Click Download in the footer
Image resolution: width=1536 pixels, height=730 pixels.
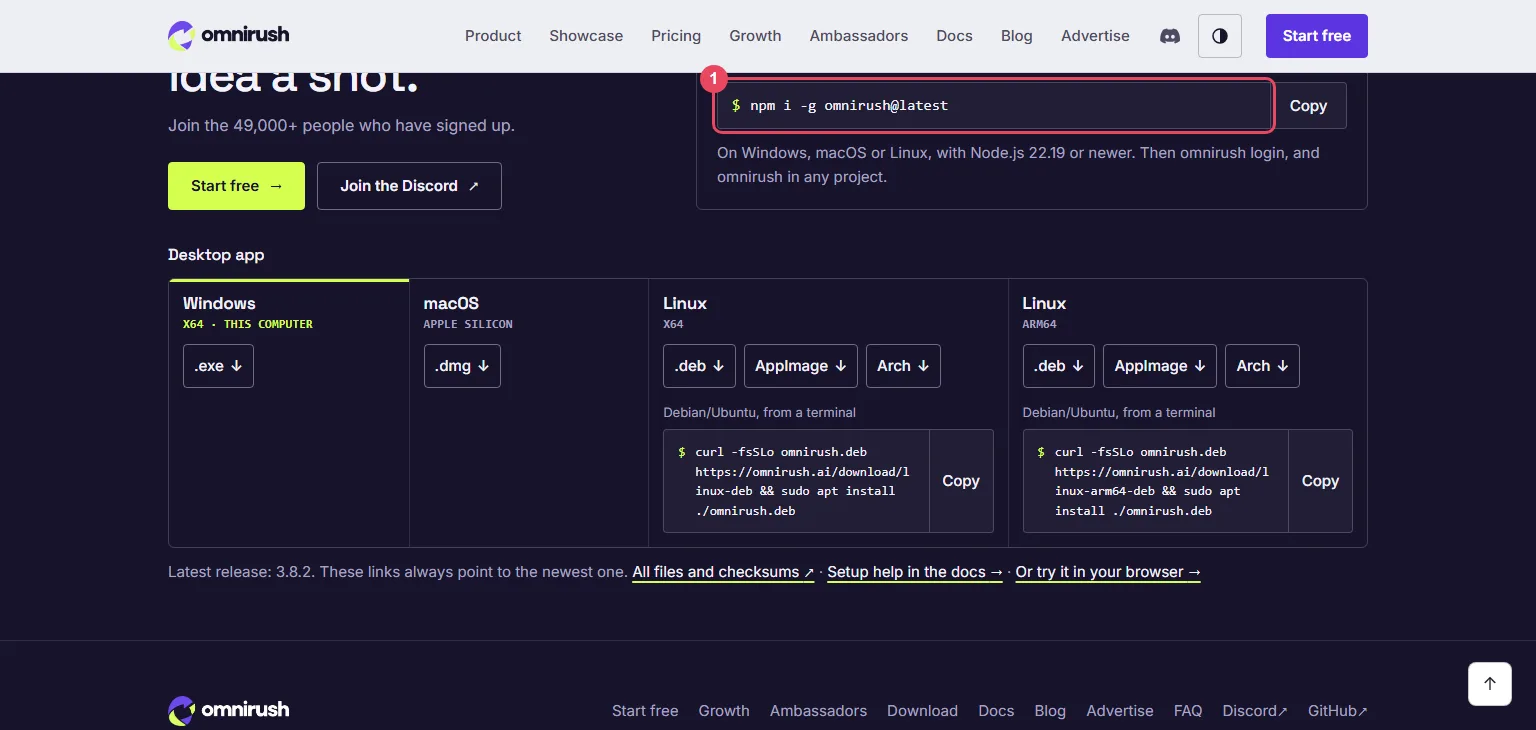pyautogui.click(x=922, y=711)
